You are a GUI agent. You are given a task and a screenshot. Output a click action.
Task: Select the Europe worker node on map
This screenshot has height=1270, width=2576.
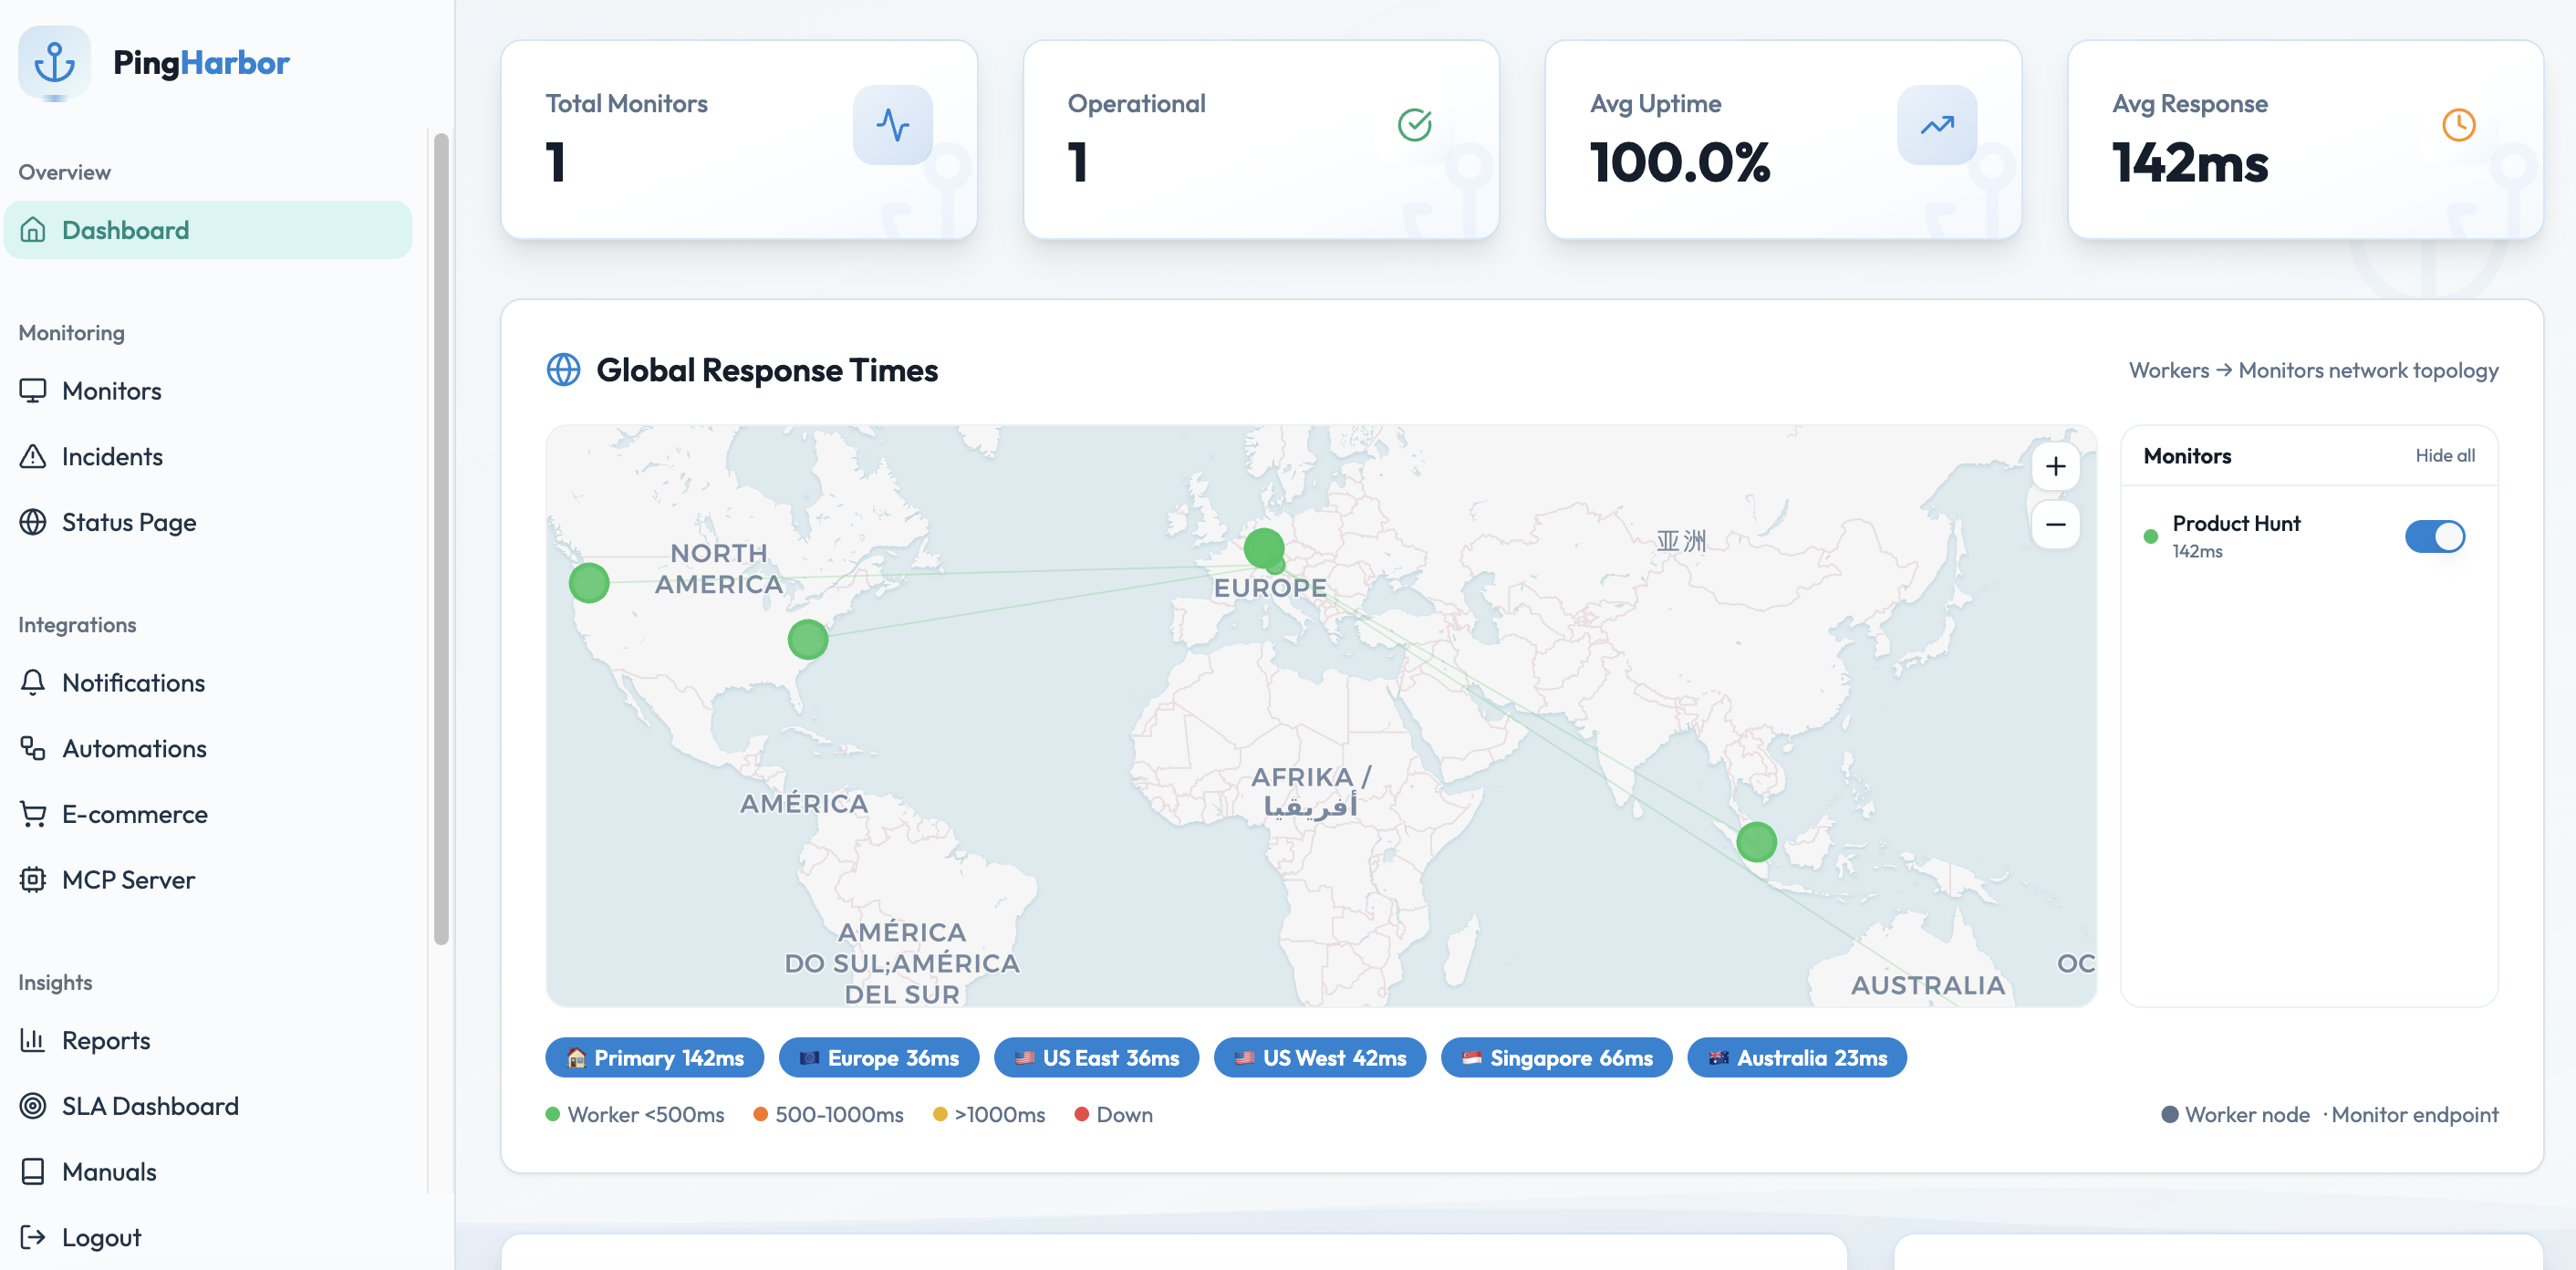[x=1264, y=548]
